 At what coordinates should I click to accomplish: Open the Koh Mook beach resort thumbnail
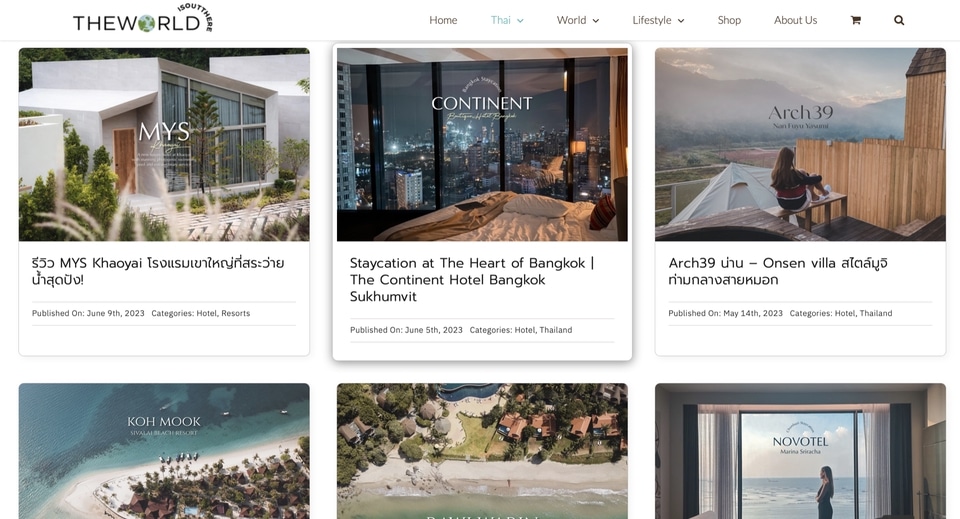coord(164,451)
